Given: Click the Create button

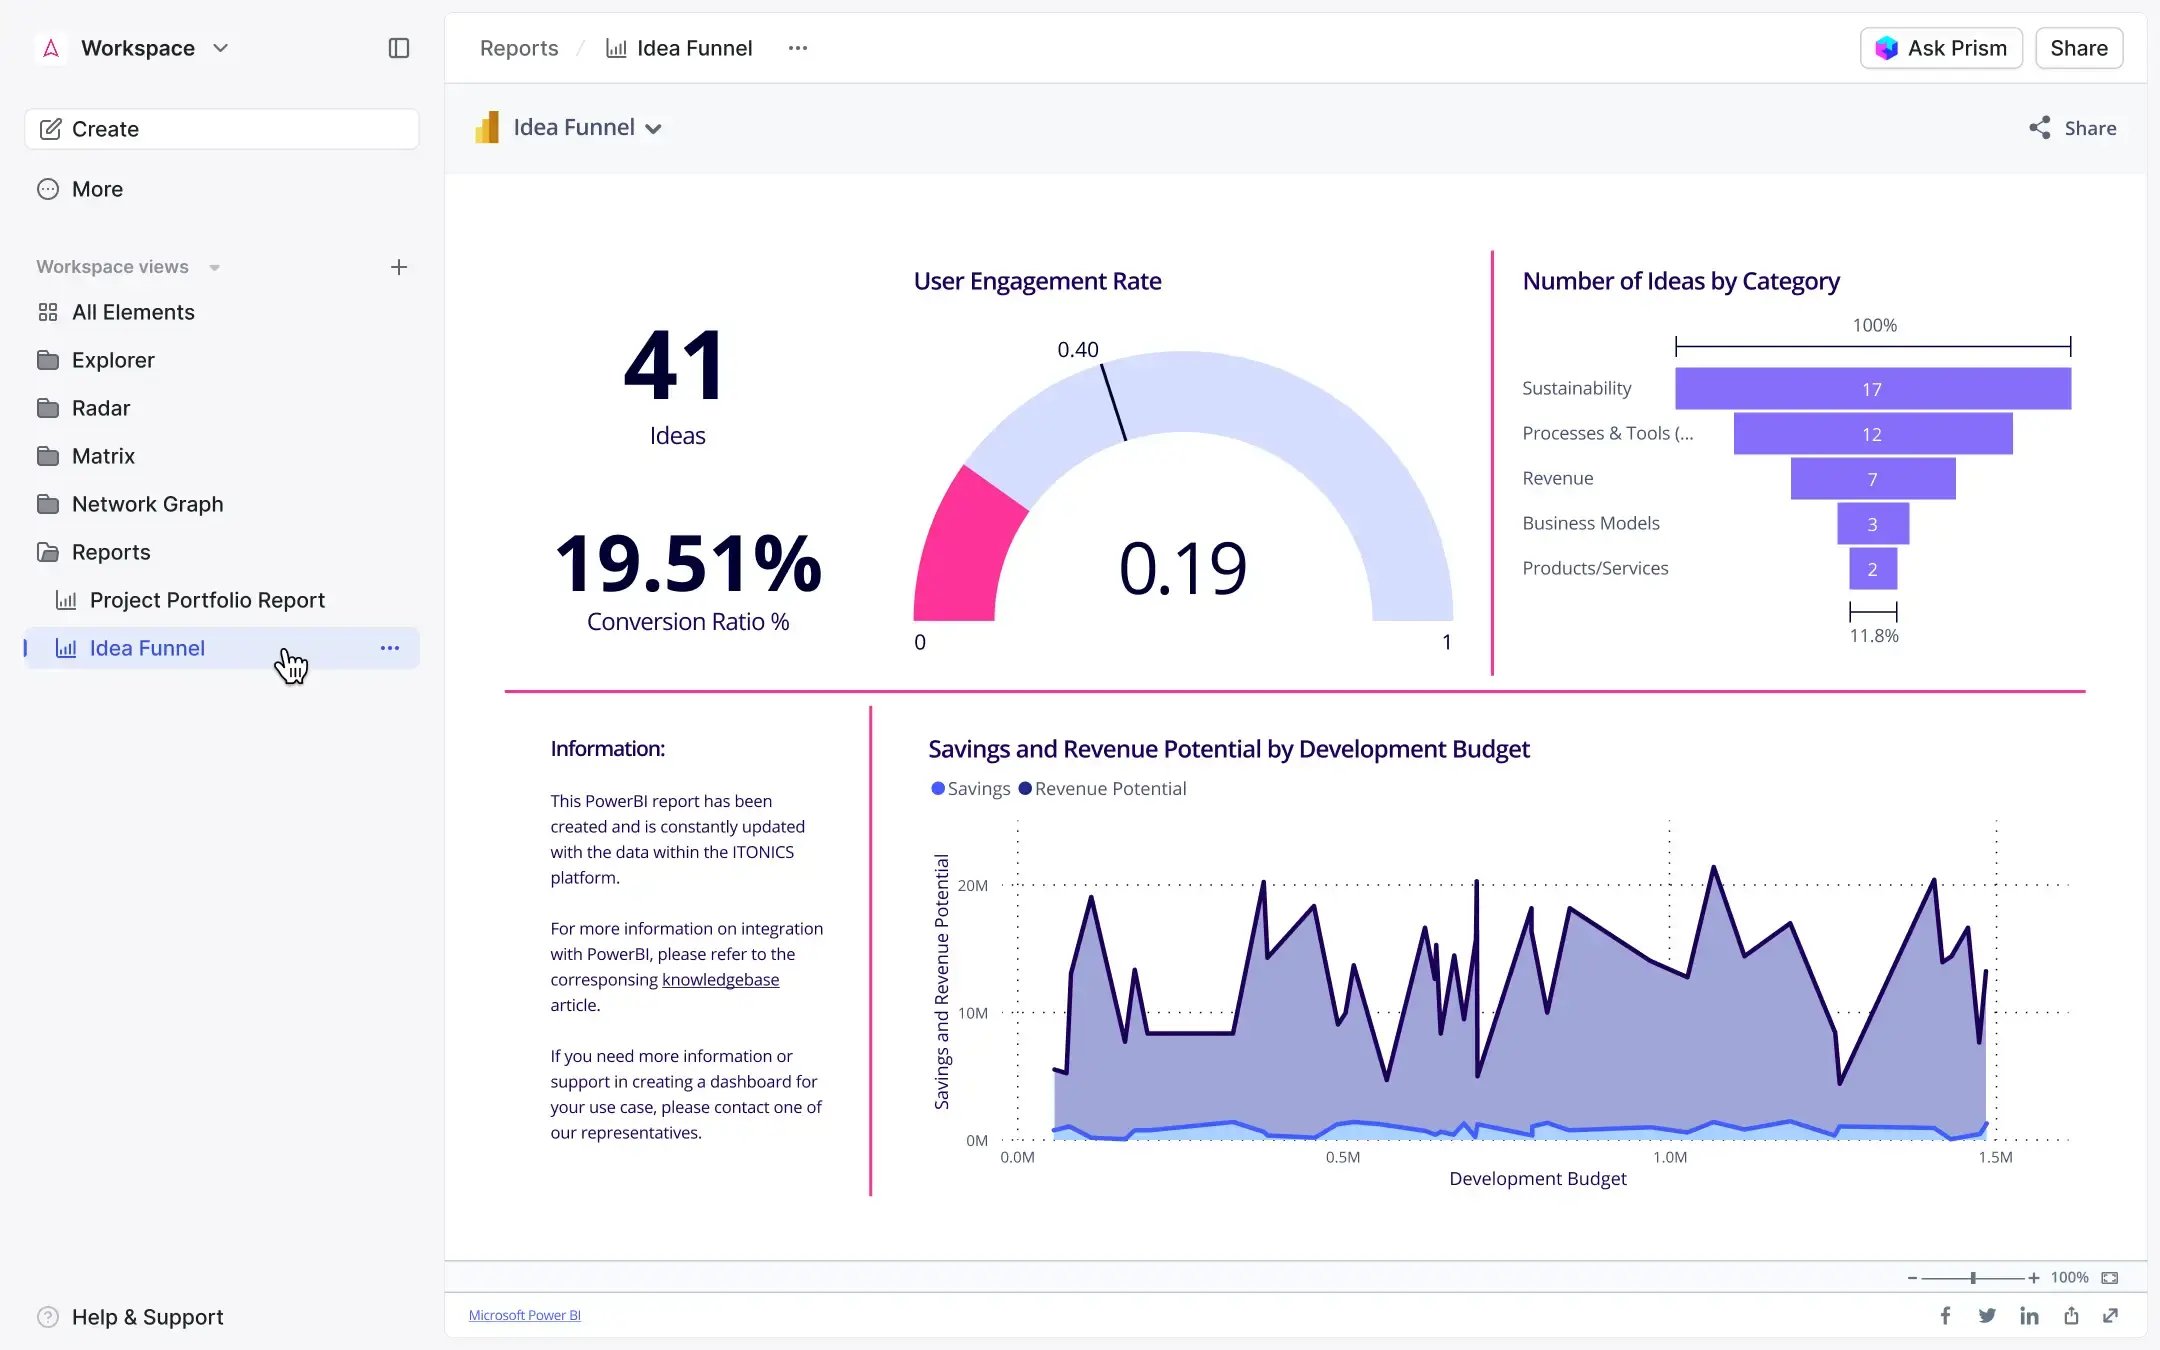Looking at the screenshot, I should click(222, 129).
